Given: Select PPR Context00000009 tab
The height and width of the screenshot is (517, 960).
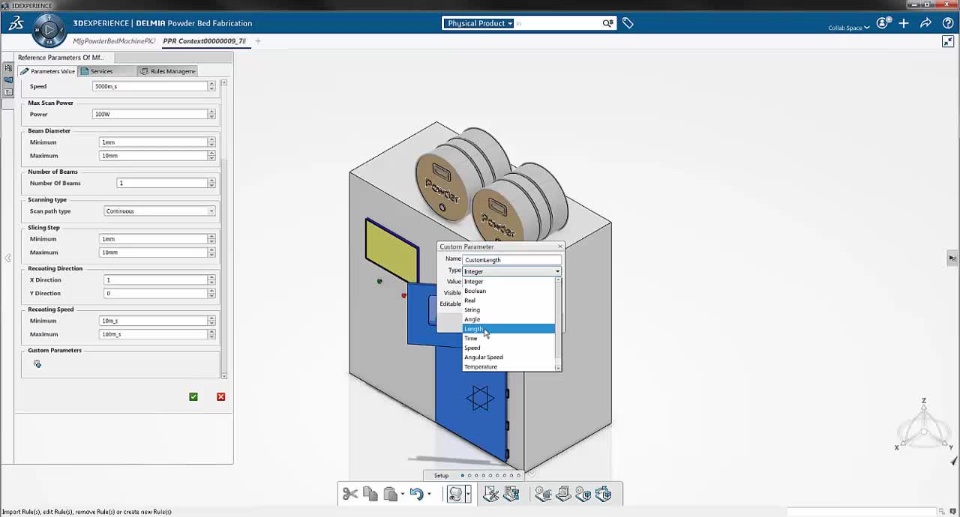Looking at the screenshot, I should point(204,41).
